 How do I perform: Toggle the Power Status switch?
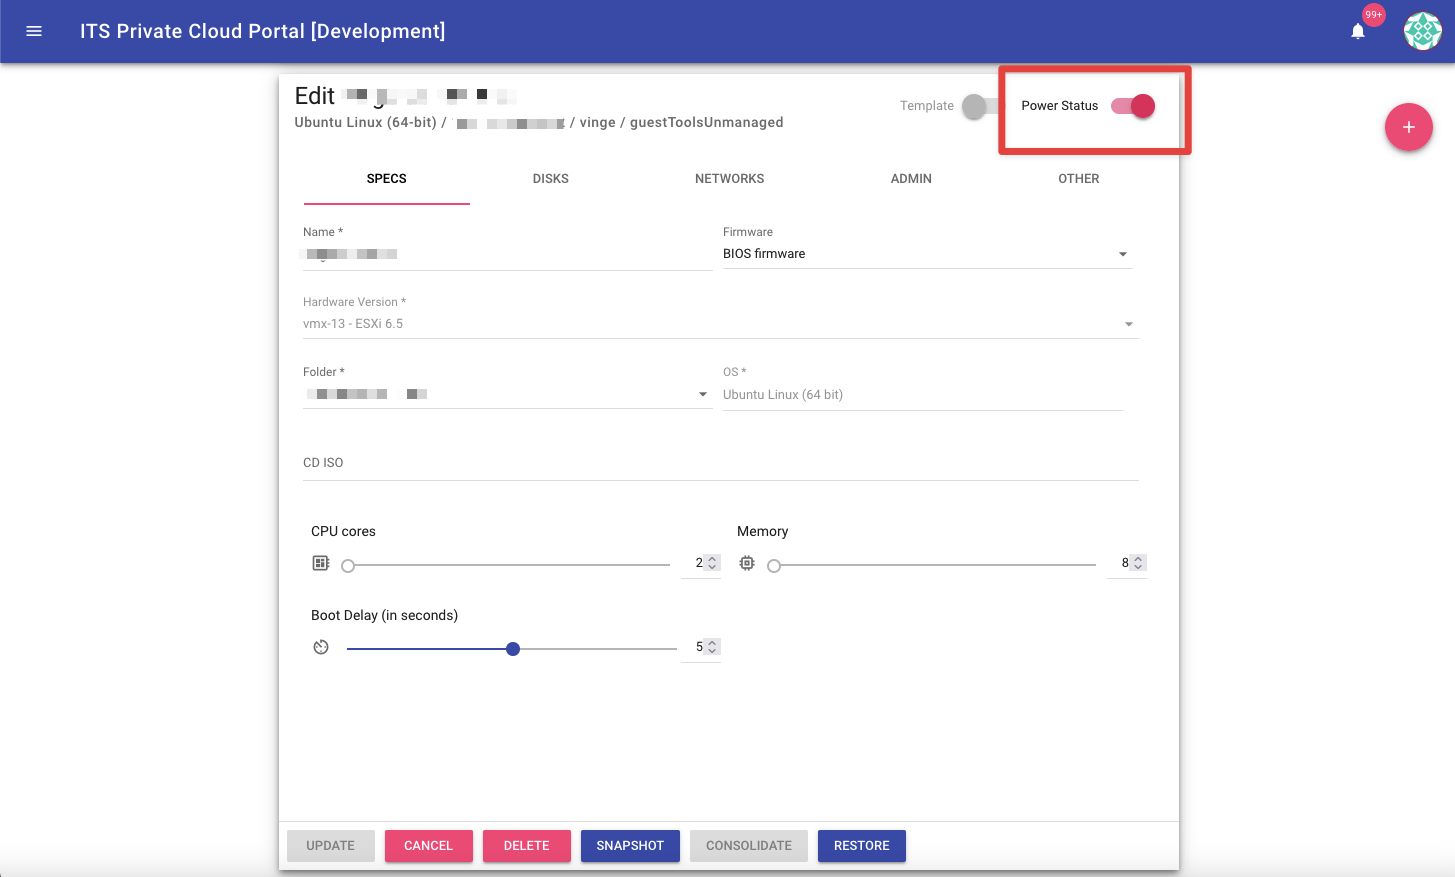click(x=1133, y=106)
